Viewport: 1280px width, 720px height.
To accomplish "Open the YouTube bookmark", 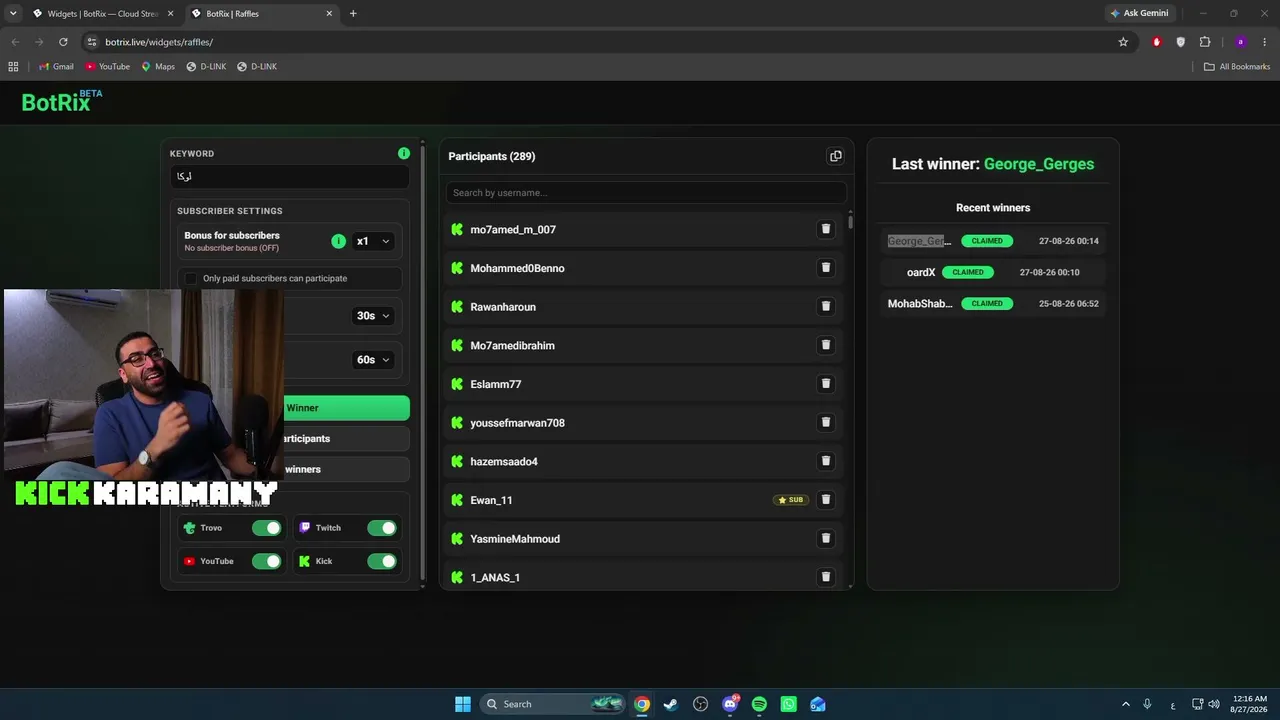I will 108,67.
